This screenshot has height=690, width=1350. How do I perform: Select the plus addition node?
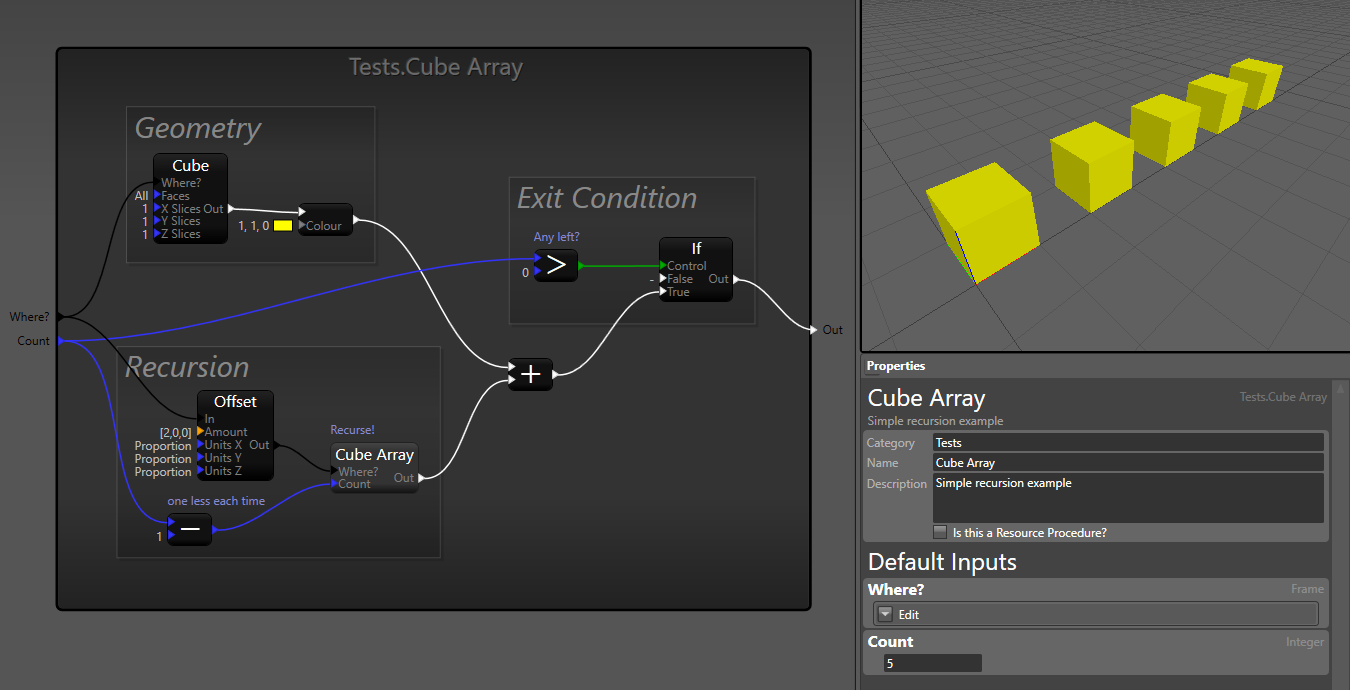[531, 374]
